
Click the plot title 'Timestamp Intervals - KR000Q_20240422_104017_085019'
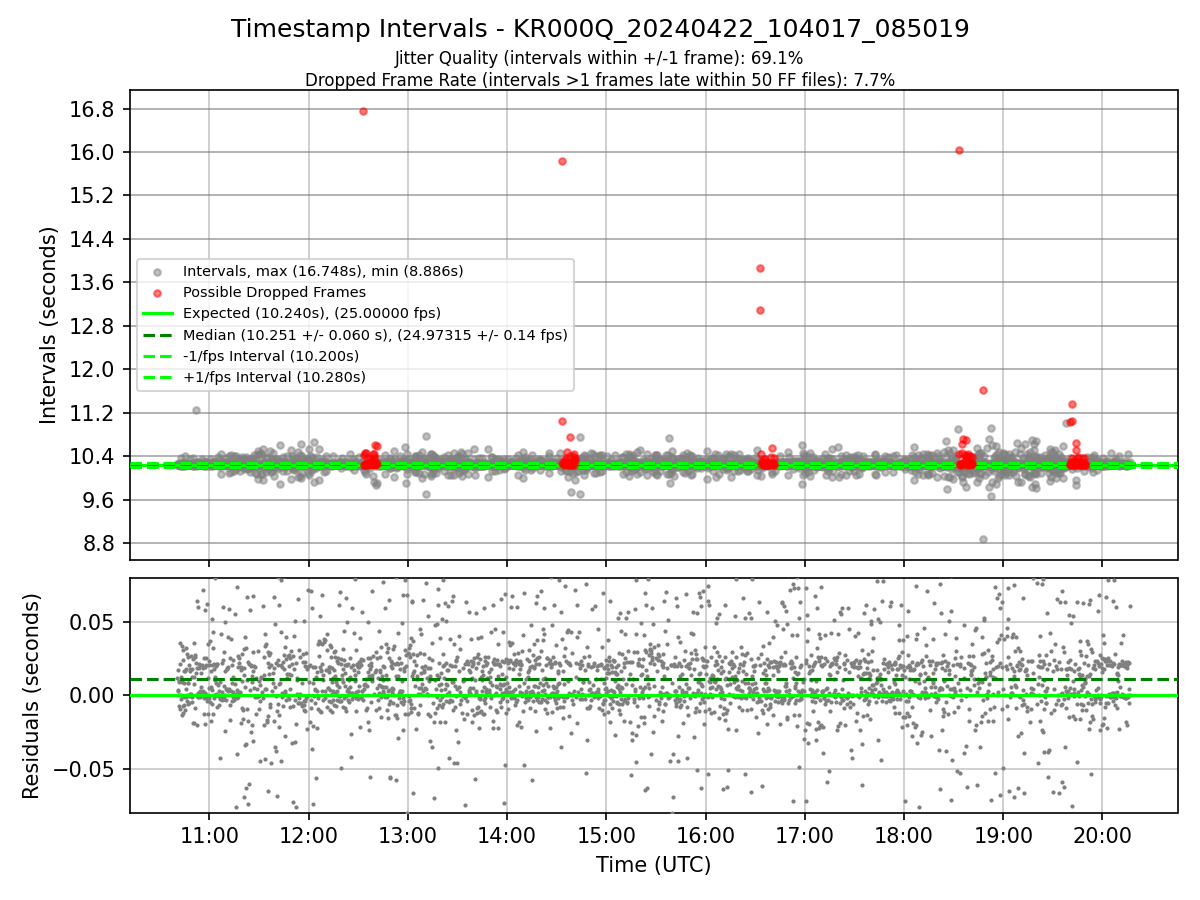point(600,29)
